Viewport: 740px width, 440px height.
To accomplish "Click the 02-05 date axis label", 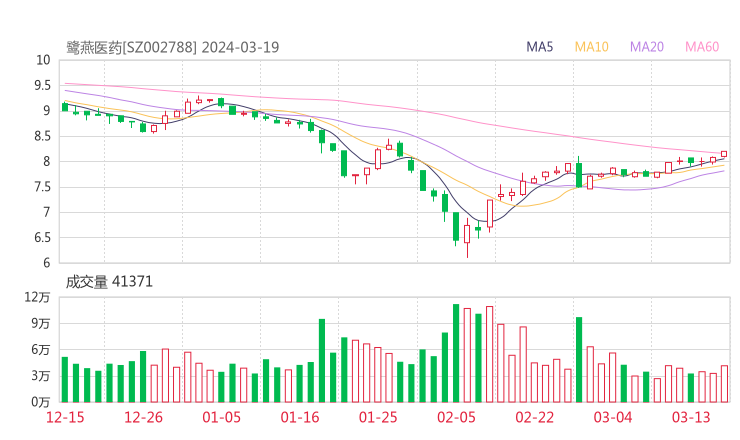I will point(456,417).
